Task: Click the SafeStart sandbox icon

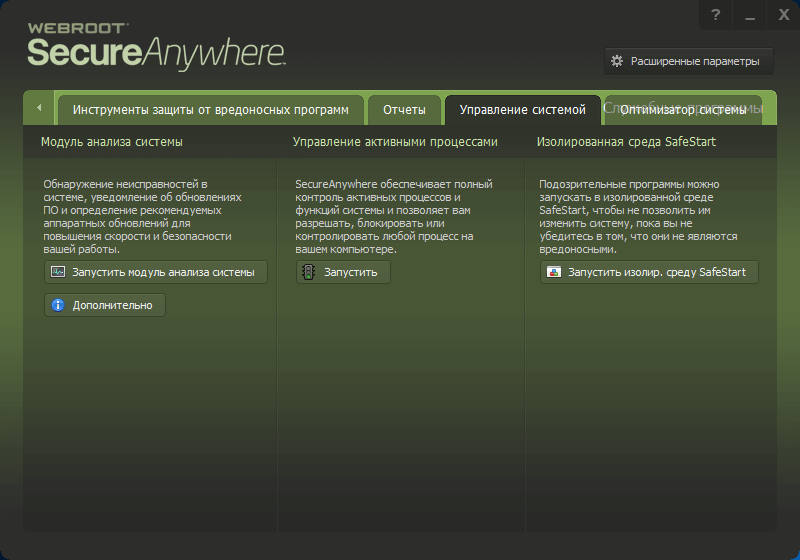Action: [554, 272]
